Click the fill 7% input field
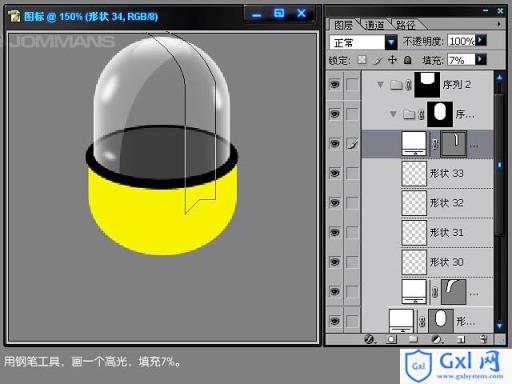The image size is (512, 384). point(461,60)
